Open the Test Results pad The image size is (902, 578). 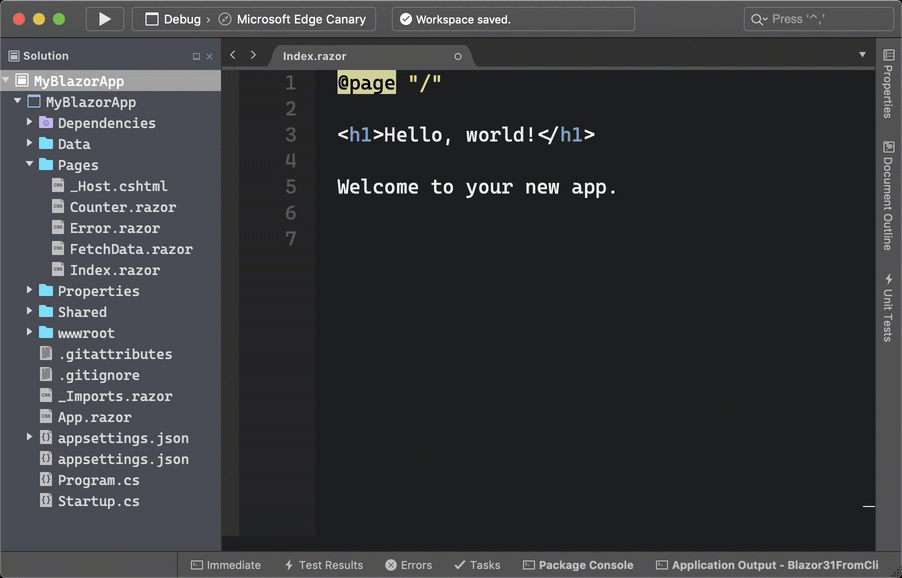(x=324, y=565)
